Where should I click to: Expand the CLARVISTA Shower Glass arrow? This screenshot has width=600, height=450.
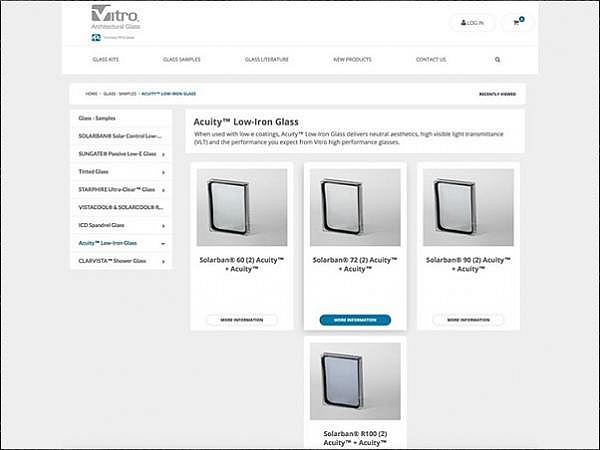163,262
